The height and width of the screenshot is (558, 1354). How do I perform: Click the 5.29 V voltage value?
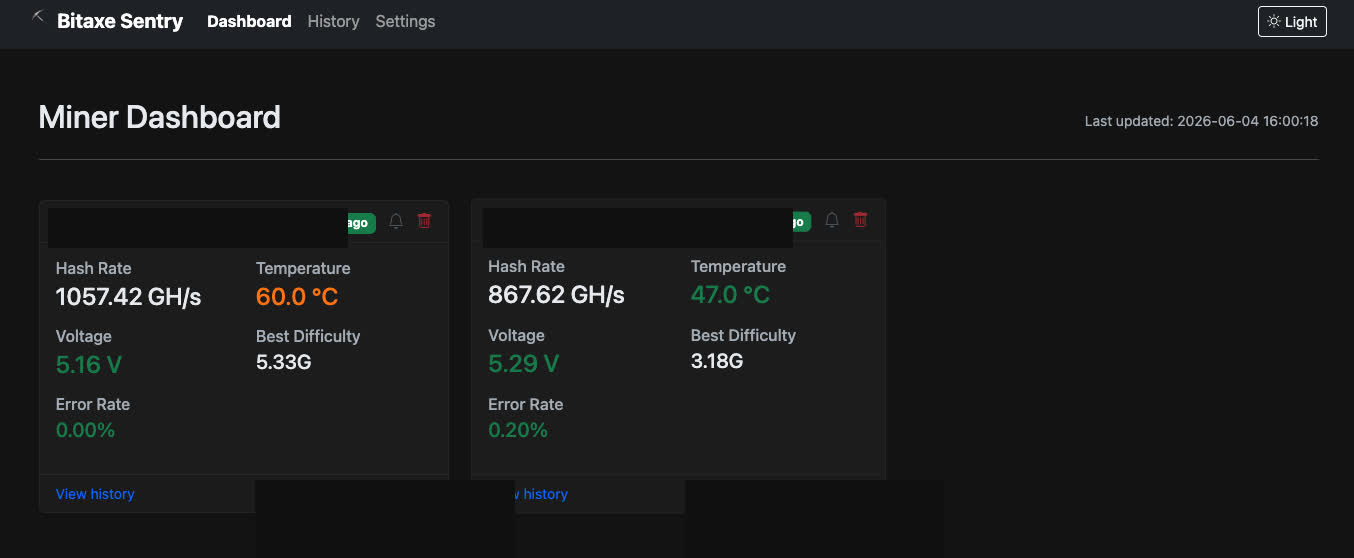coord(523,364)
